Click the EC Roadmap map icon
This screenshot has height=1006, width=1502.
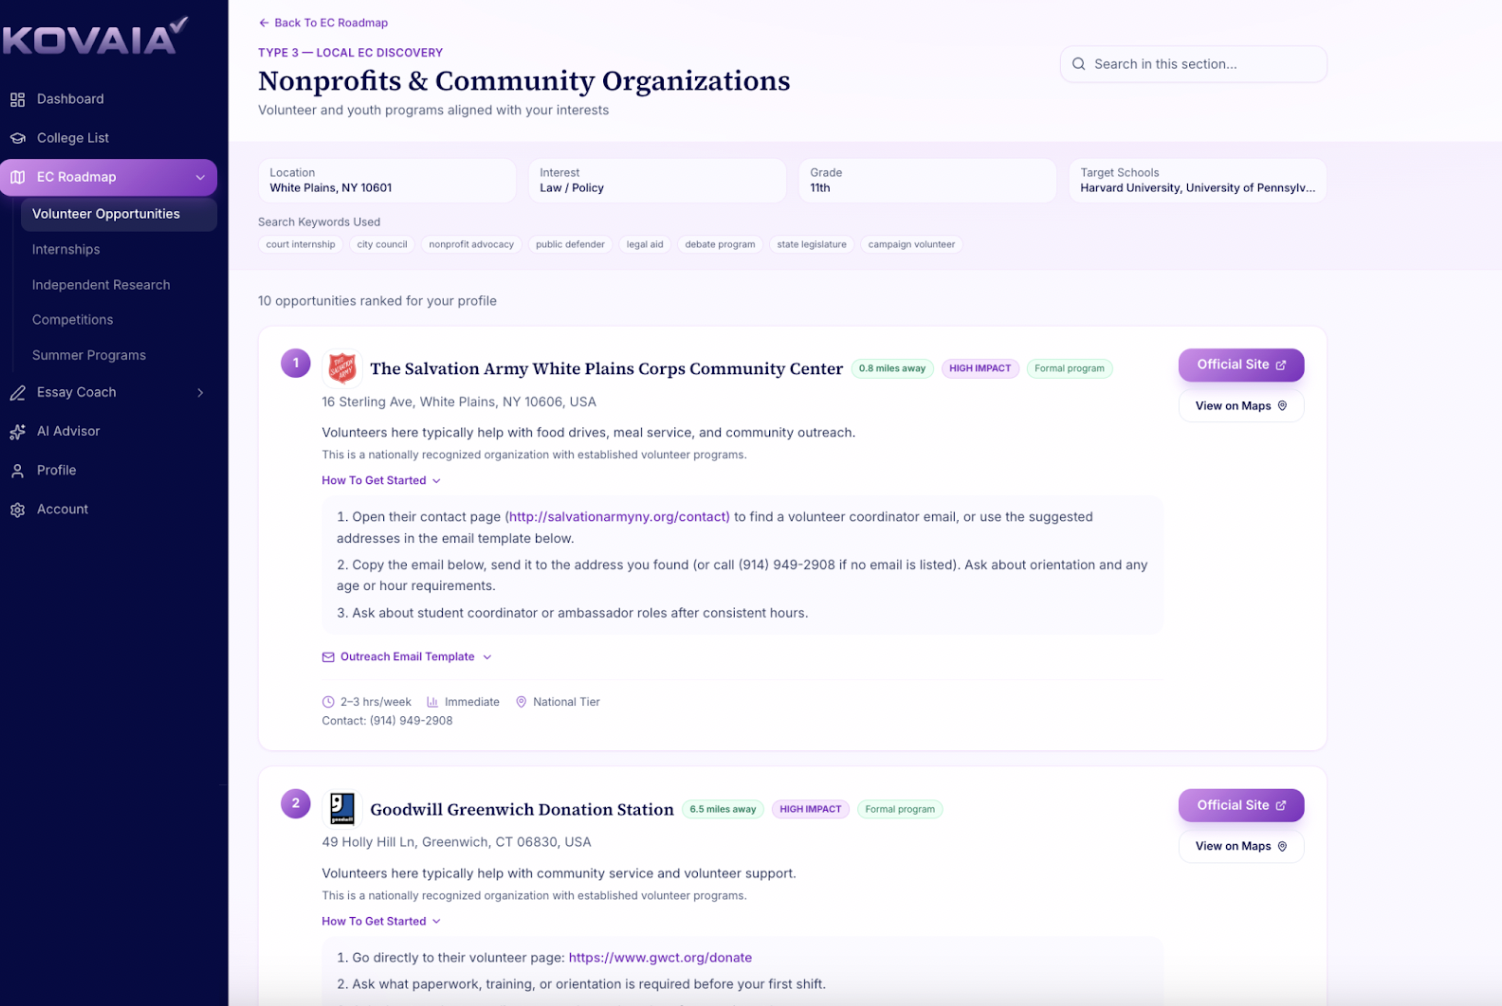click(x=17, y=177)
